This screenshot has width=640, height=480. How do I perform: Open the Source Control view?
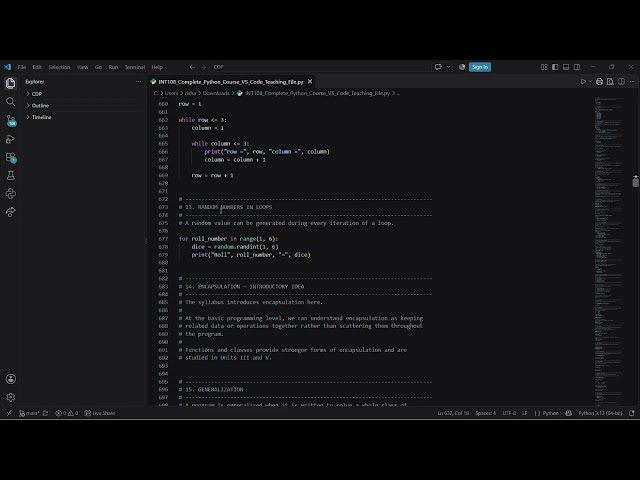(x=11, y=120)
